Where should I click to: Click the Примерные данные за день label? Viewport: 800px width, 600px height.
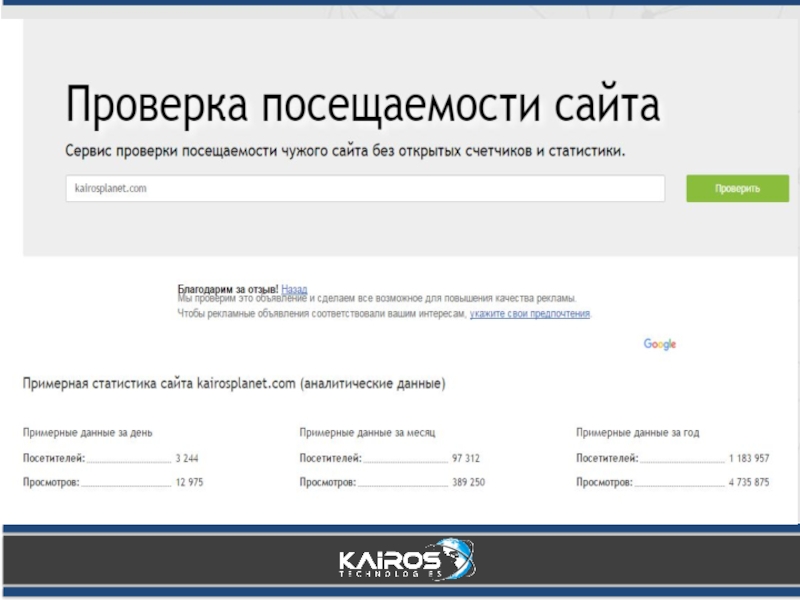[x=87, y=433]
